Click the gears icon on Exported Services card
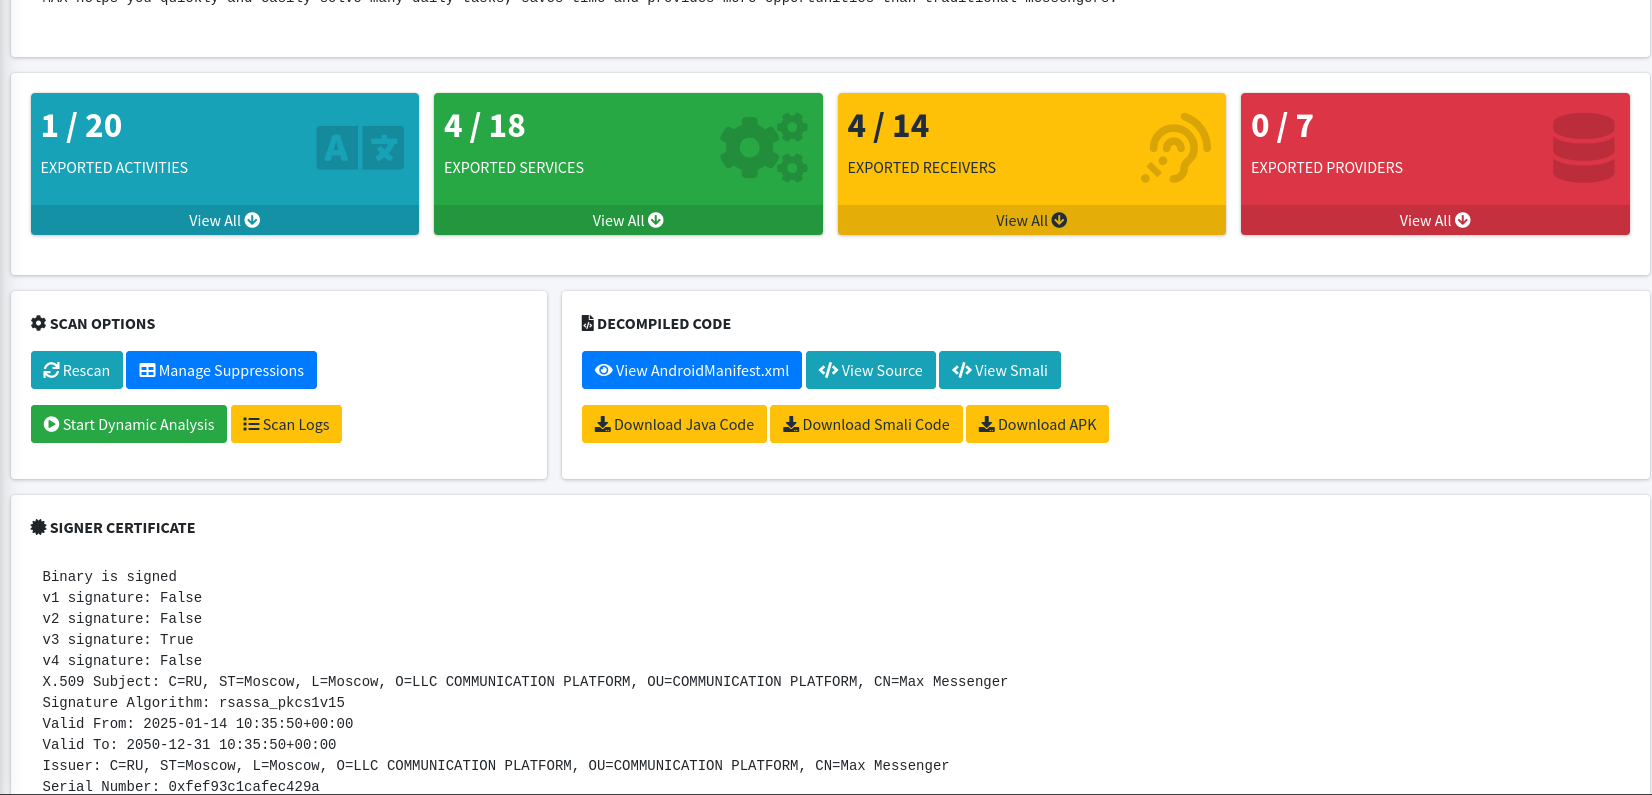 tap(764, 148)
